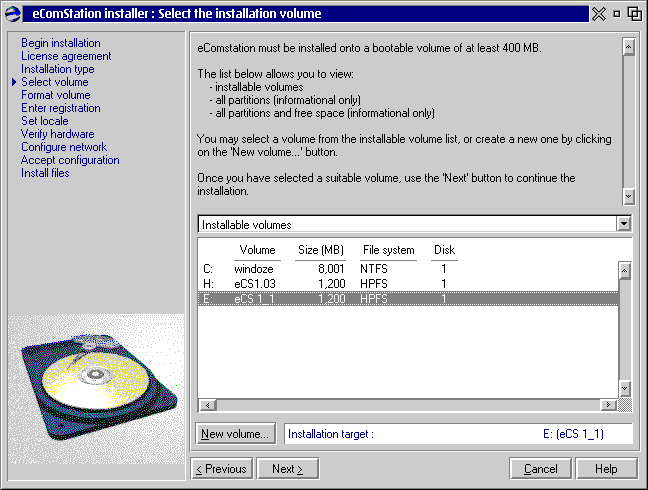Click Select volume step

pyautogui.click(x=55, y=82)
